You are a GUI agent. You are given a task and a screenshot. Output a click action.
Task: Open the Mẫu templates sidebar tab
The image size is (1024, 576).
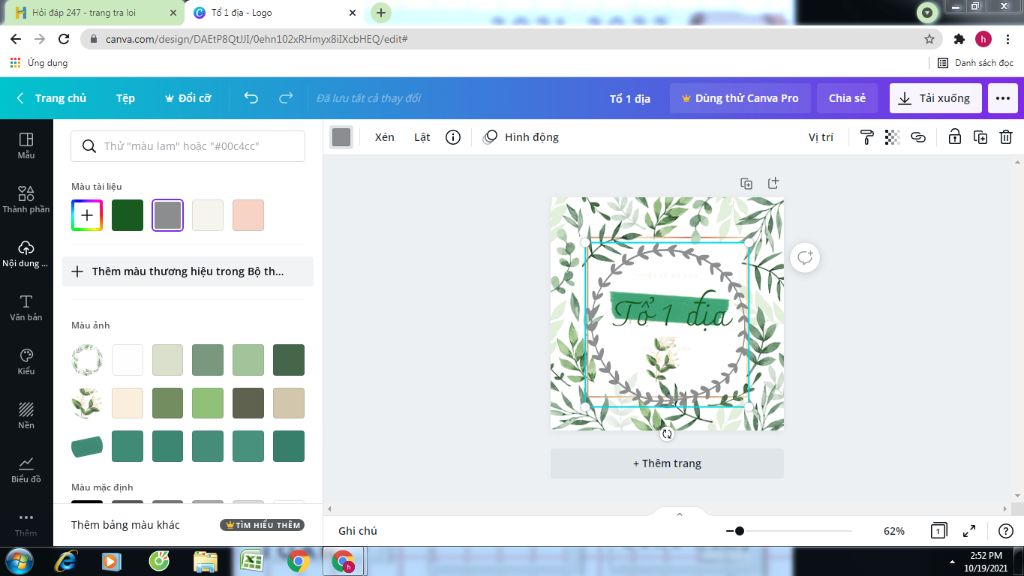(x=26, y=146)
